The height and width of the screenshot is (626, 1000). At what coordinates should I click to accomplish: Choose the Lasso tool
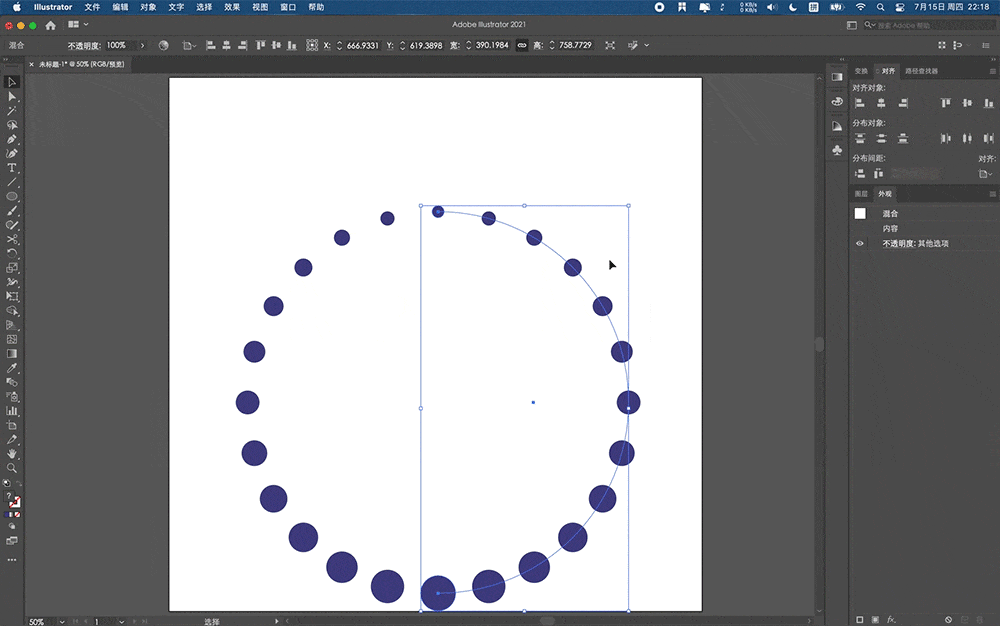(11, 125)
